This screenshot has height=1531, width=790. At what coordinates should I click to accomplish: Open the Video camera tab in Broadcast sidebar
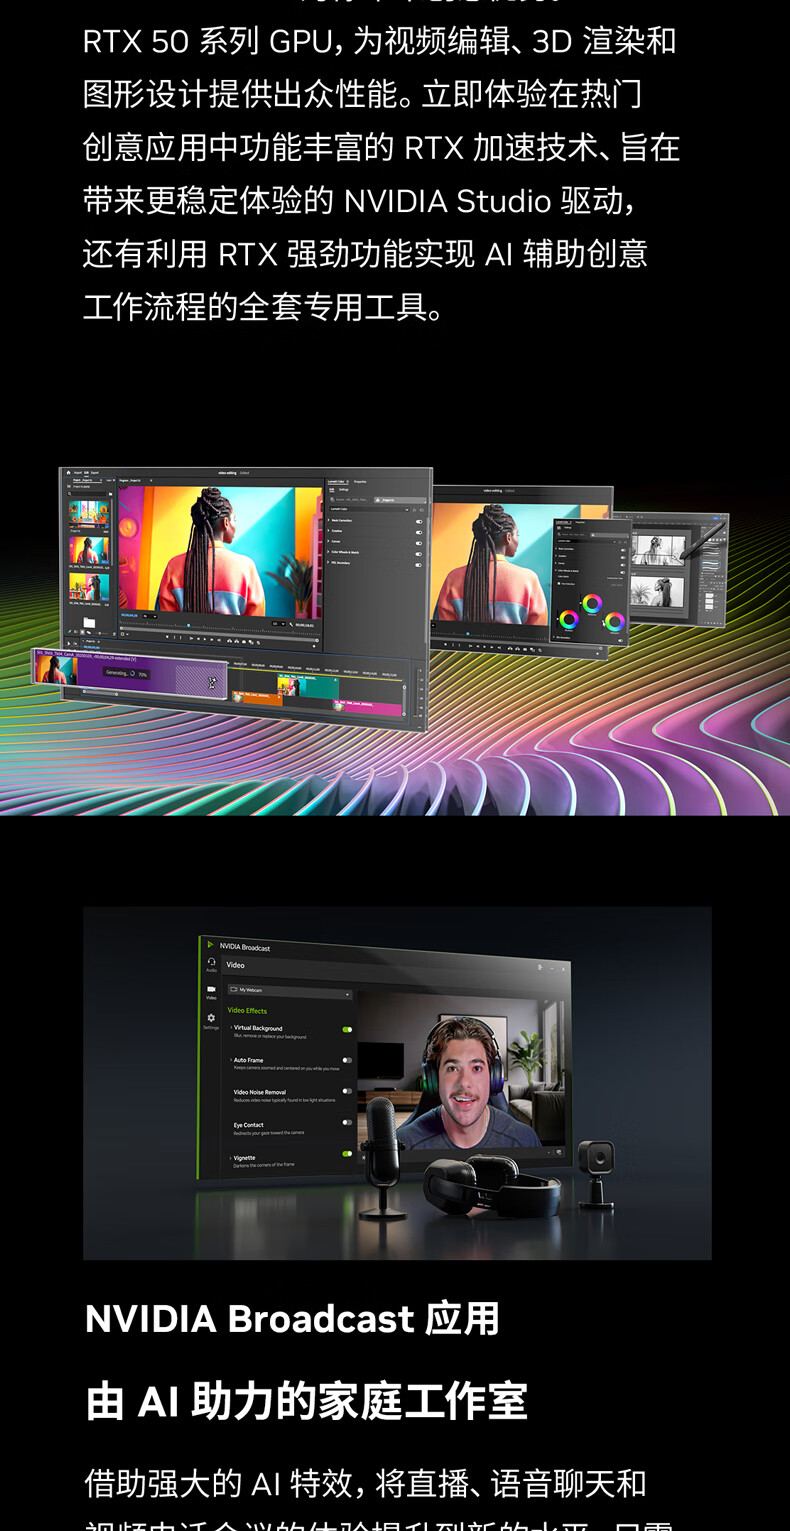[x=211, y=992]
